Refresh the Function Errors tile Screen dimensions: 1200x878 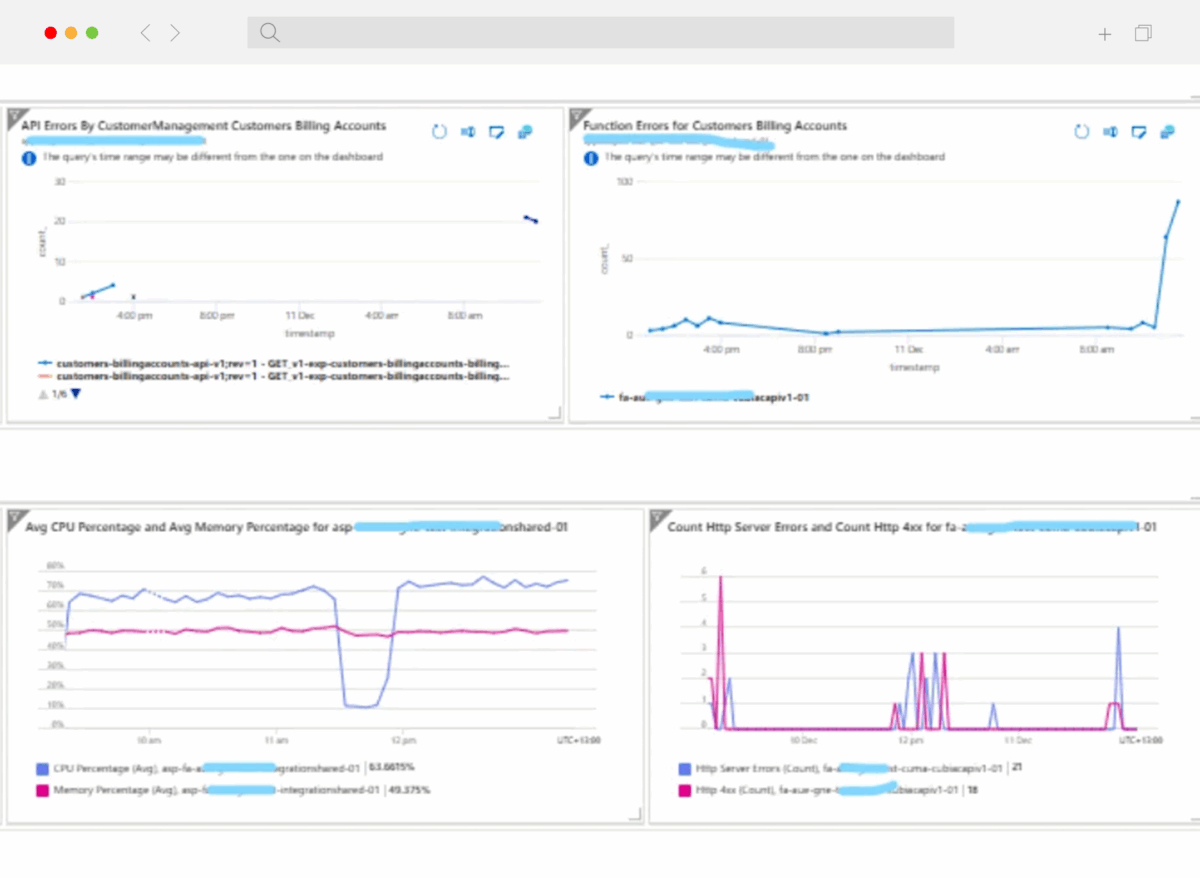coord(1080,132)
